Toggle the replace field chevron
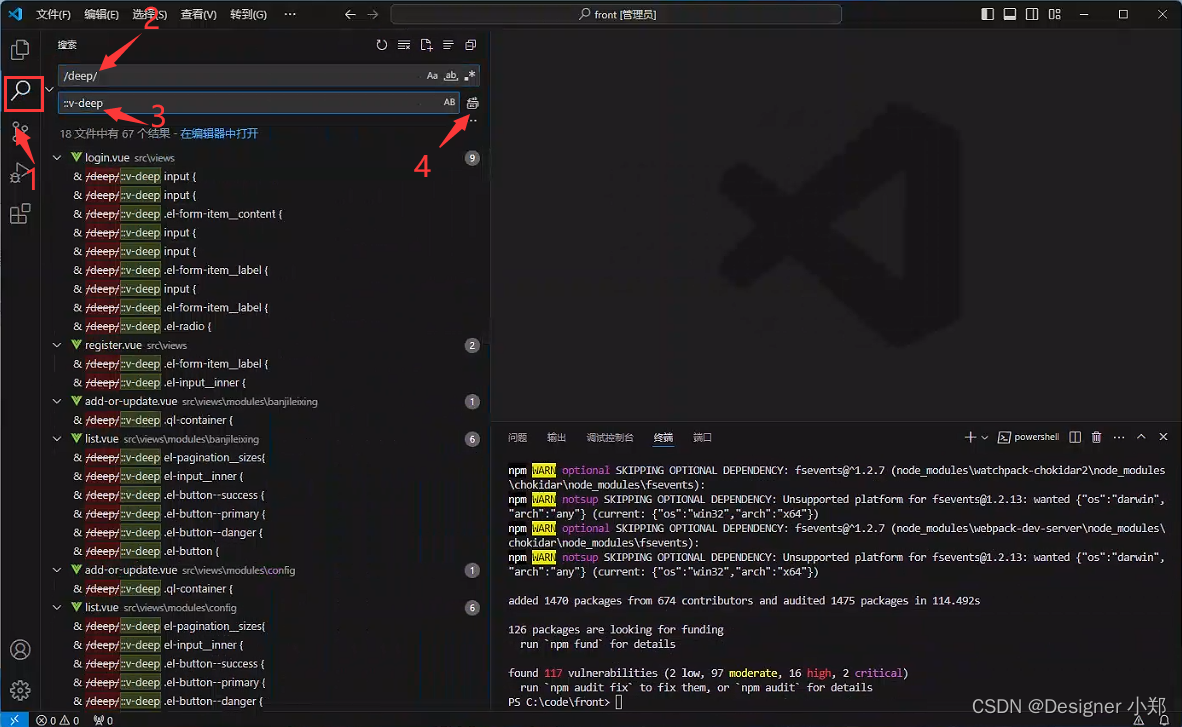Image resolution: width=1182 pixels, height=727 pixels. coord(49,89)
